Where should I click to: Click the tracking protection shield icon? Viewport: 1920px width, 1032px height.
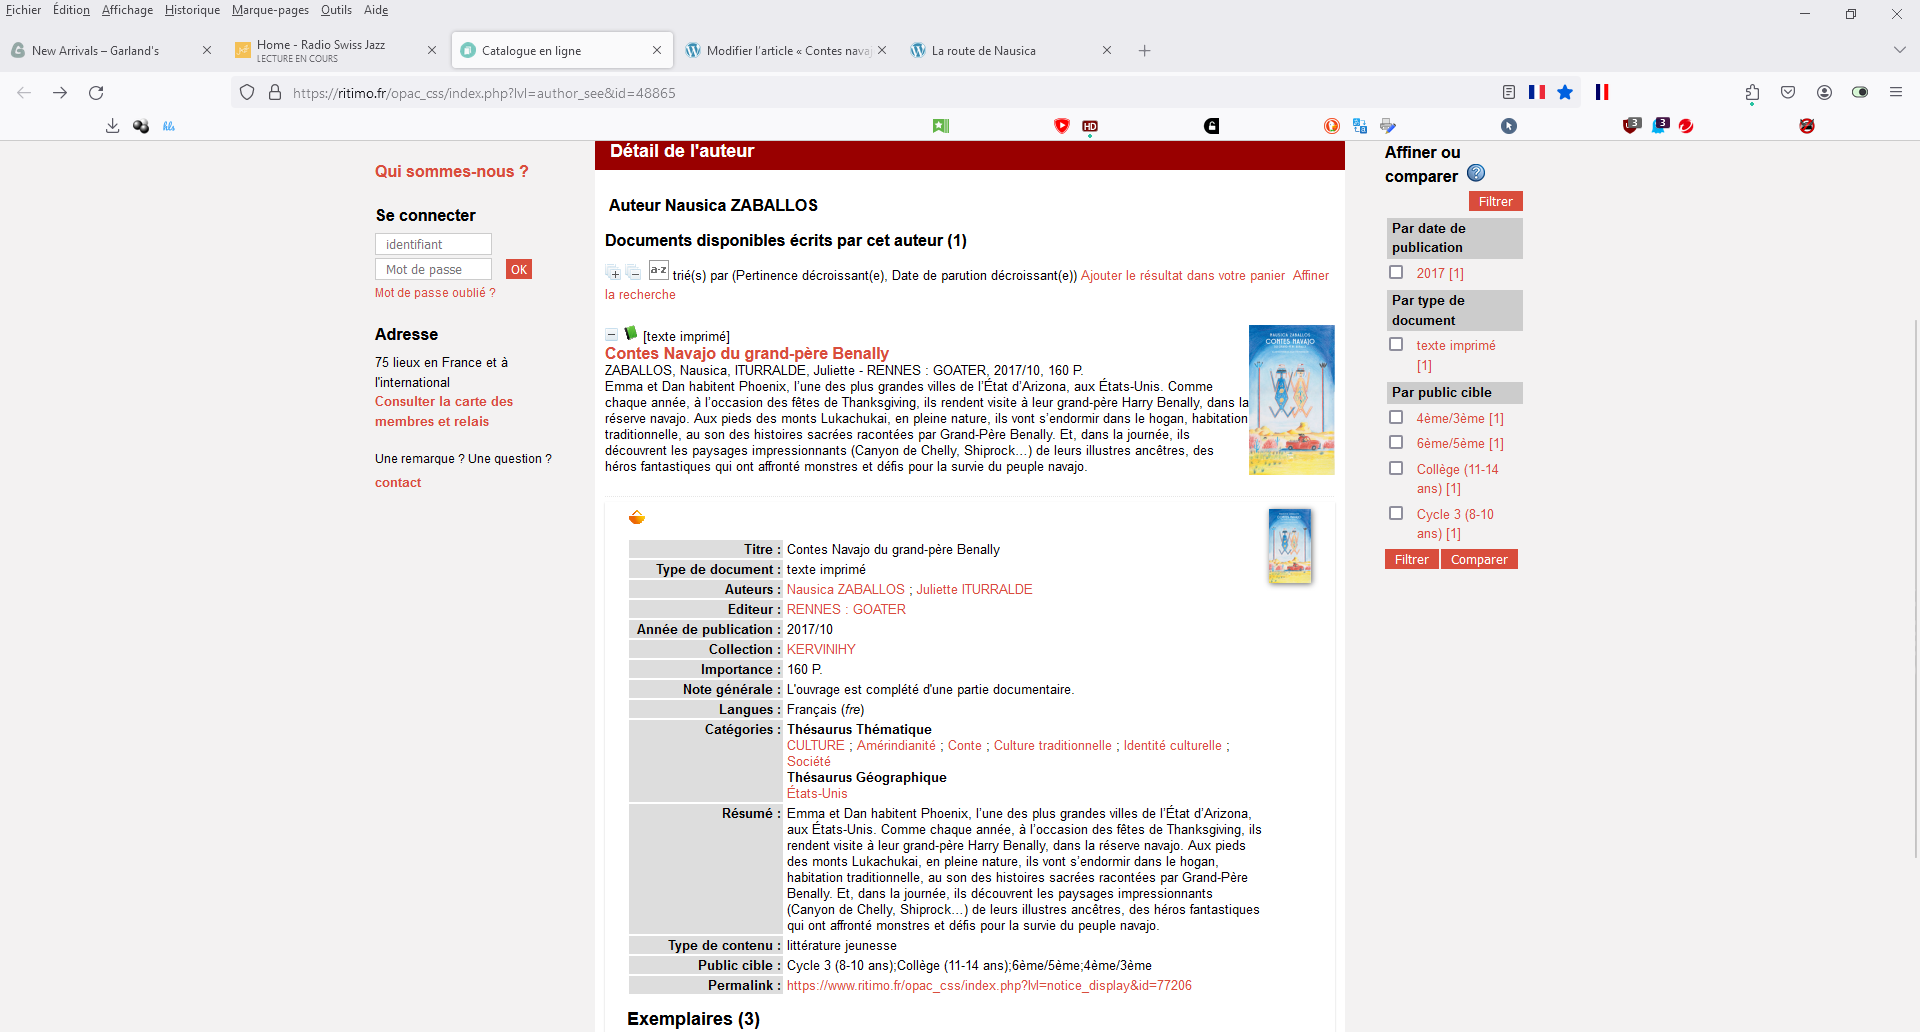[x=247, y=93]
